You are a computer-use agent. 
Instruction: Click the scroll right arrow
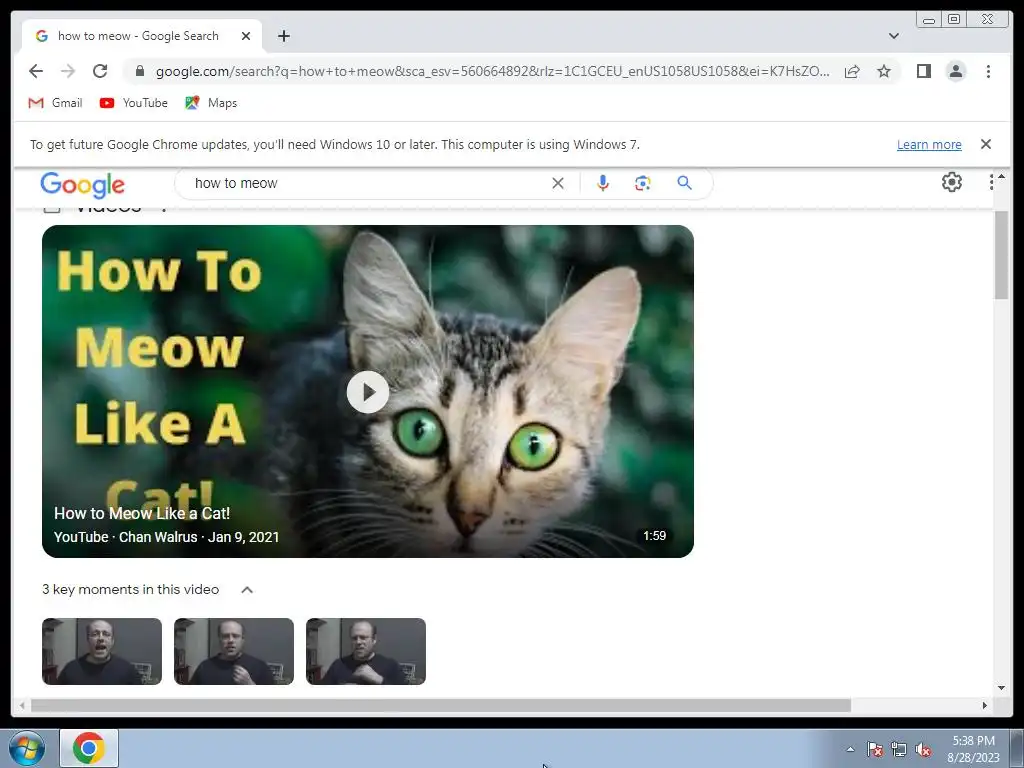coord(985,705)
